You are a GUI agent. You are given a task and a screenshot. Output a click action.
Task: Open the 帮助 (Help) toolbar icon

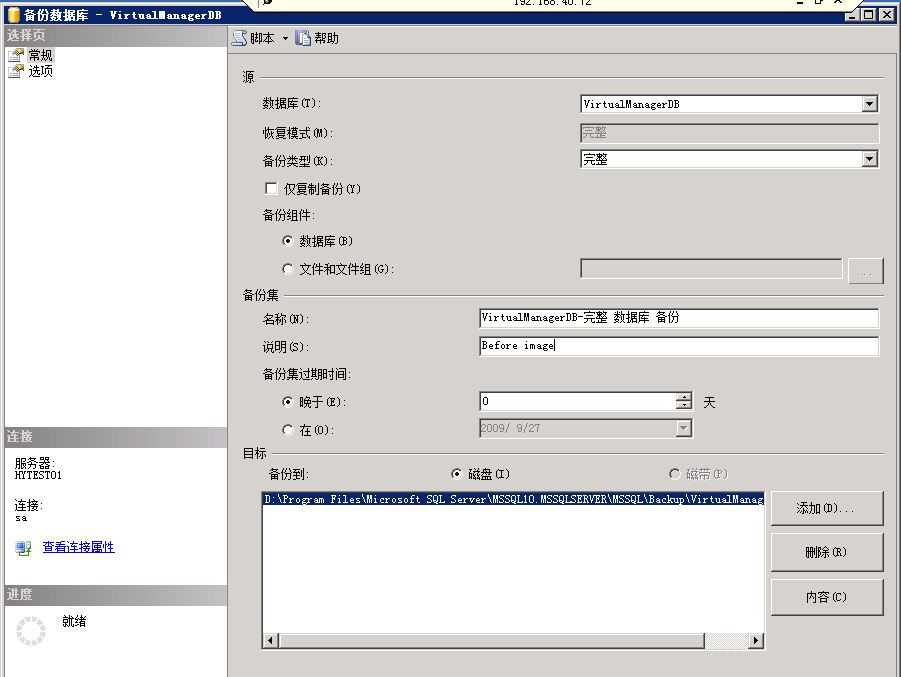(x=304, y=38)
